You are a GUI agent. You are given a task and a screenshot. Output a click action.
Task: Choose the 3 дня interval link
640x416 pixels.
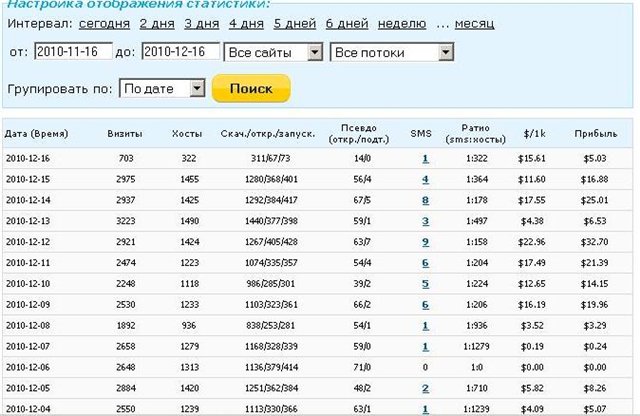point(201,23)
